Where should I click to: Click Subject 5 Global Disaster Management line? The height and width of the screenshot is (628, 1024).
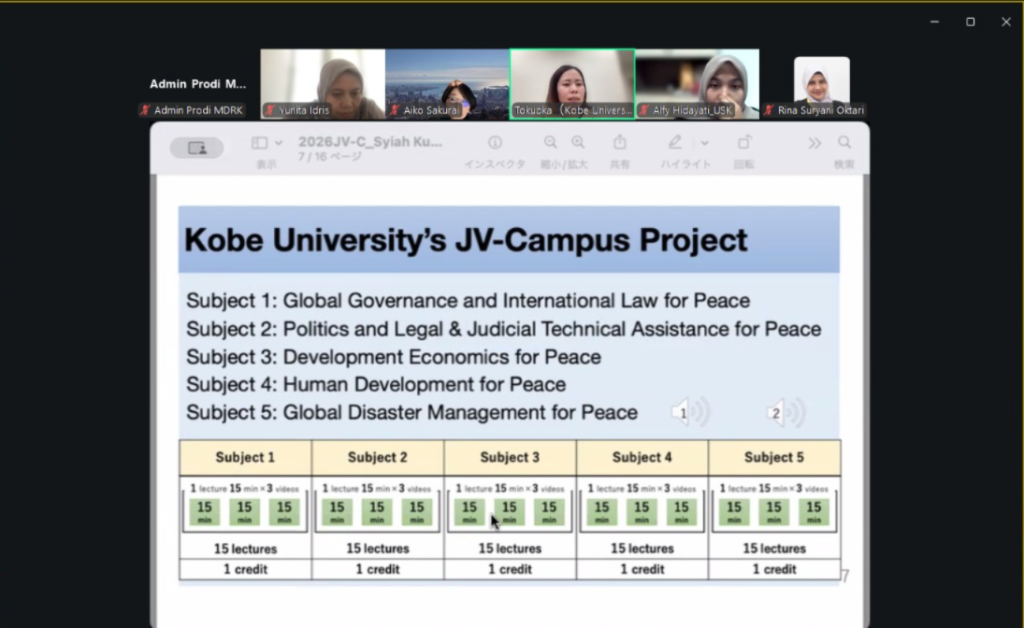click(411, 412)
